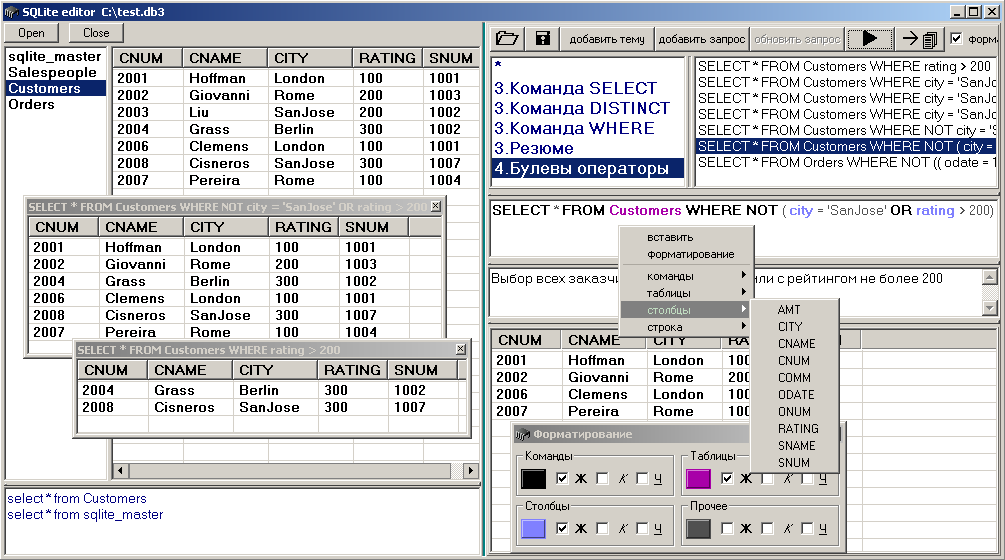Click the добавить запрос button
The height and width of the screenshot is (560, 1005).
[701, 39]
